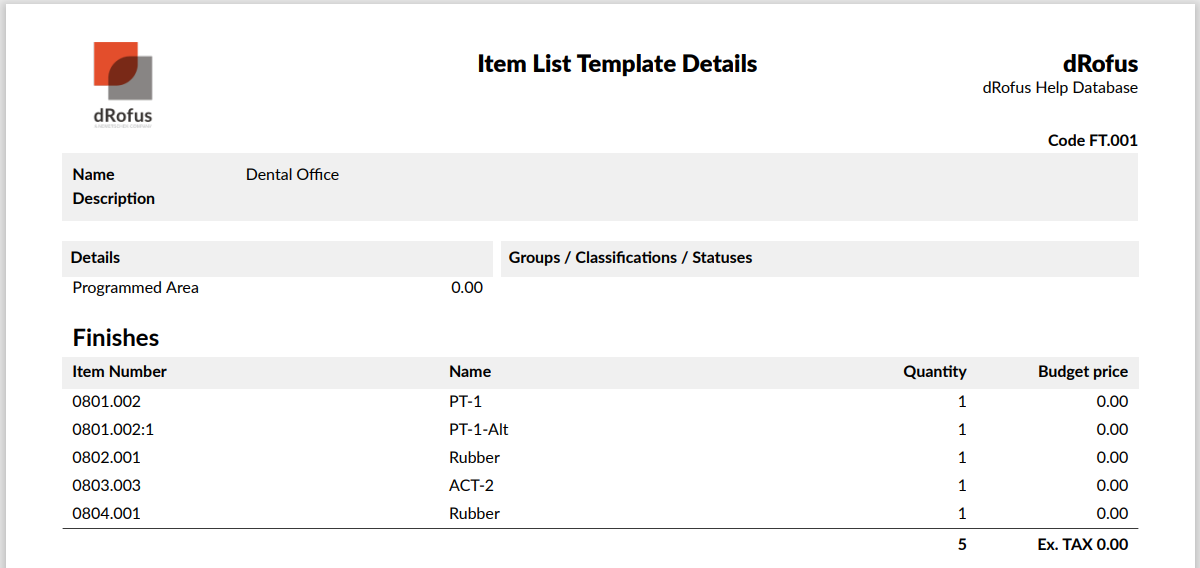Click the Name column header in Finishes table
This screenshot has height=568, width=1200.
470,372
